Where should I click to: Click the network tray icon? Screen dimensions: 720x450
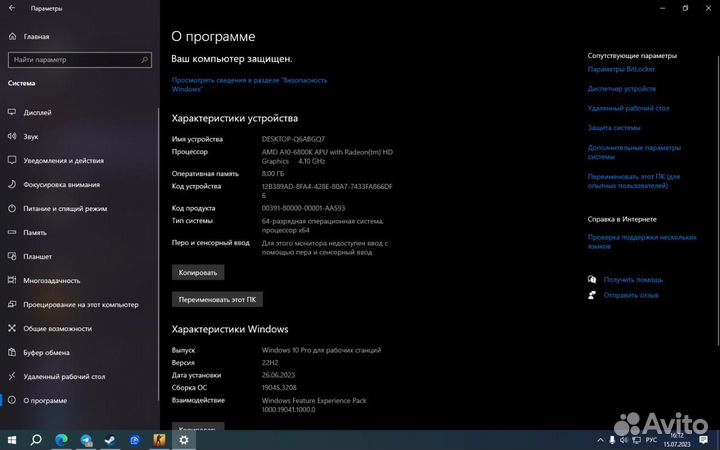(636, 440)
